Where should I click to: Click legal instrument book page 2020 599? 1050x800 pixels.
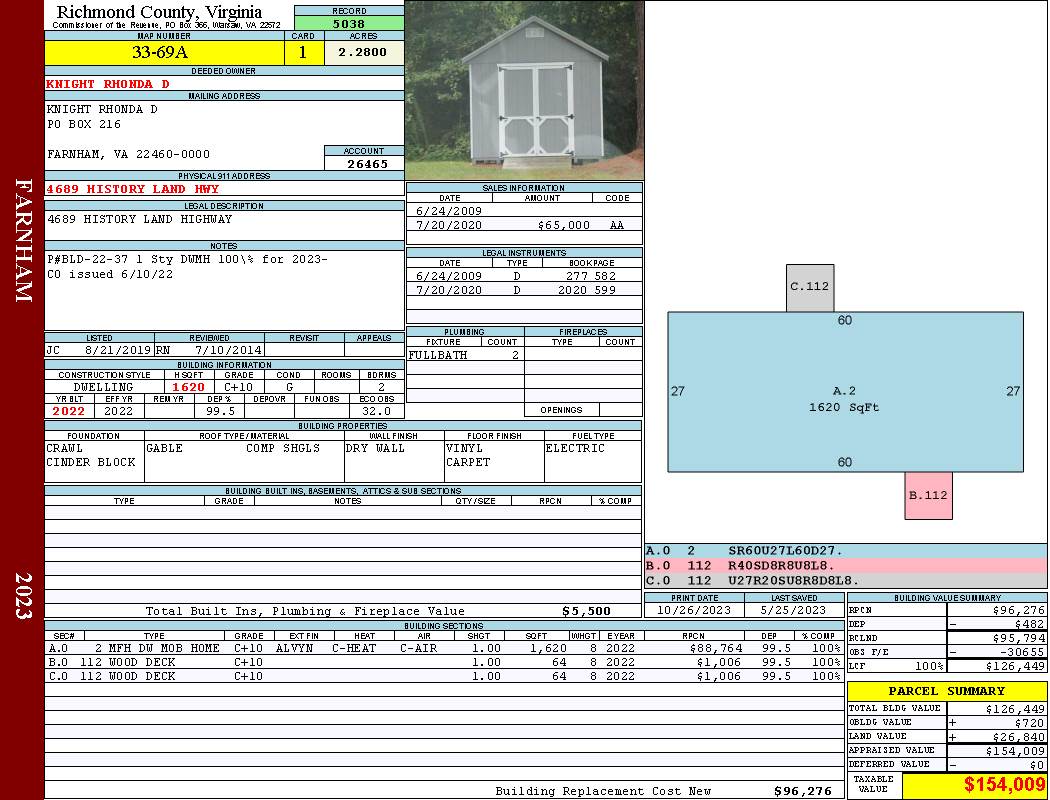point(587,290)
